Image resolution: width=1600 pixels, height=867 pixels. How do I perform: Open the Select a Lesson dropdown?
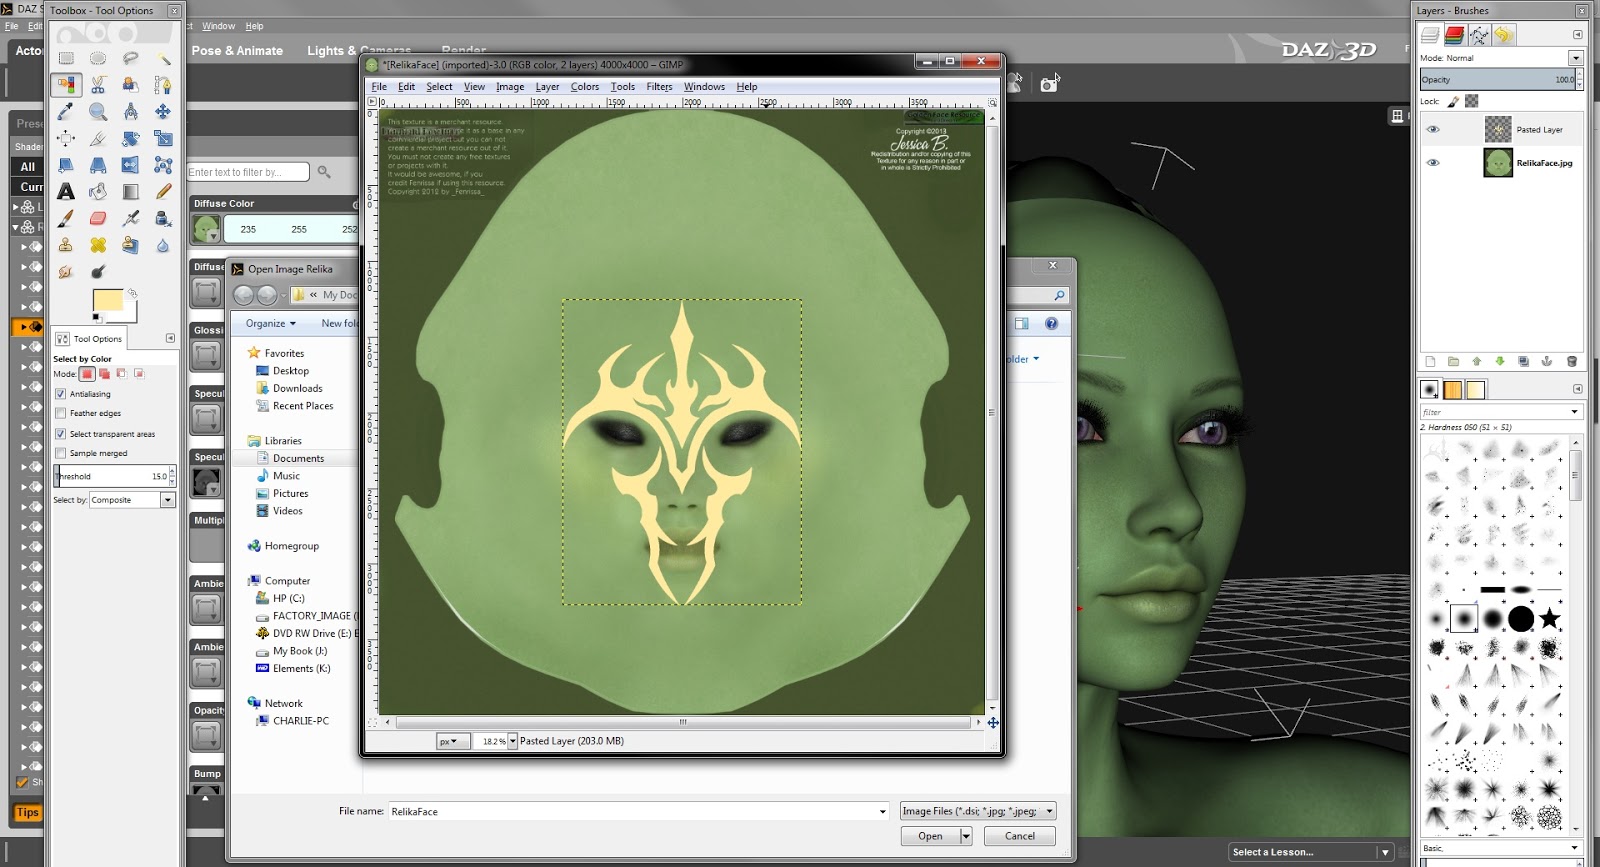(1384, 852)
